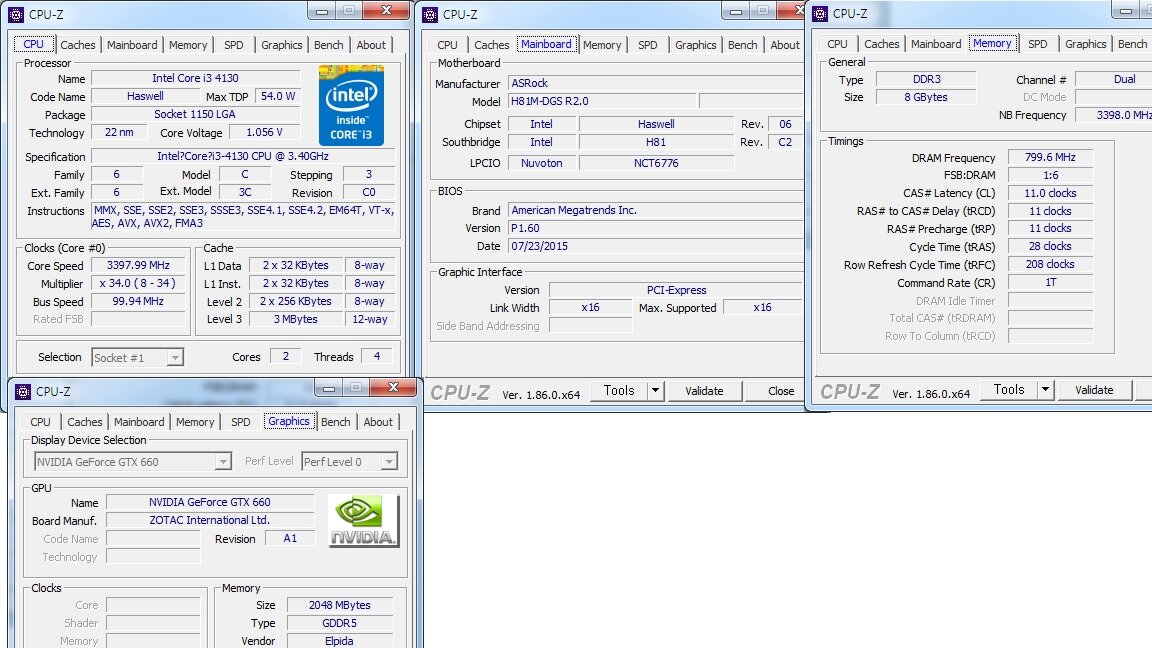The image size is (1152, 648).
Task: Click the processor name "Intel Core i3 4130"
Action: (x=195, y=78)
